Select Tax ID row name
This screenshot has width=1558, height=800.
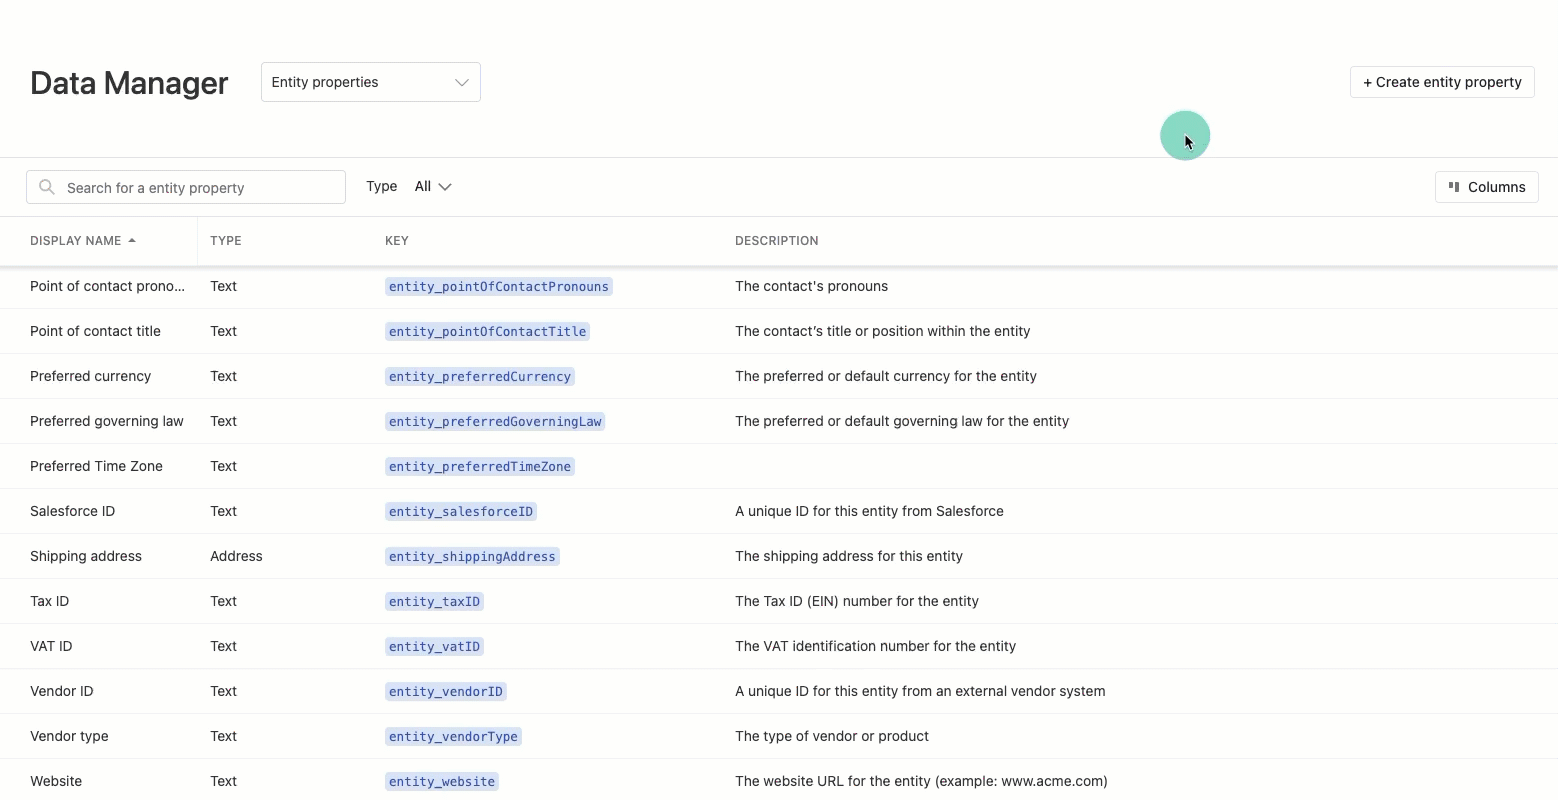49,601
